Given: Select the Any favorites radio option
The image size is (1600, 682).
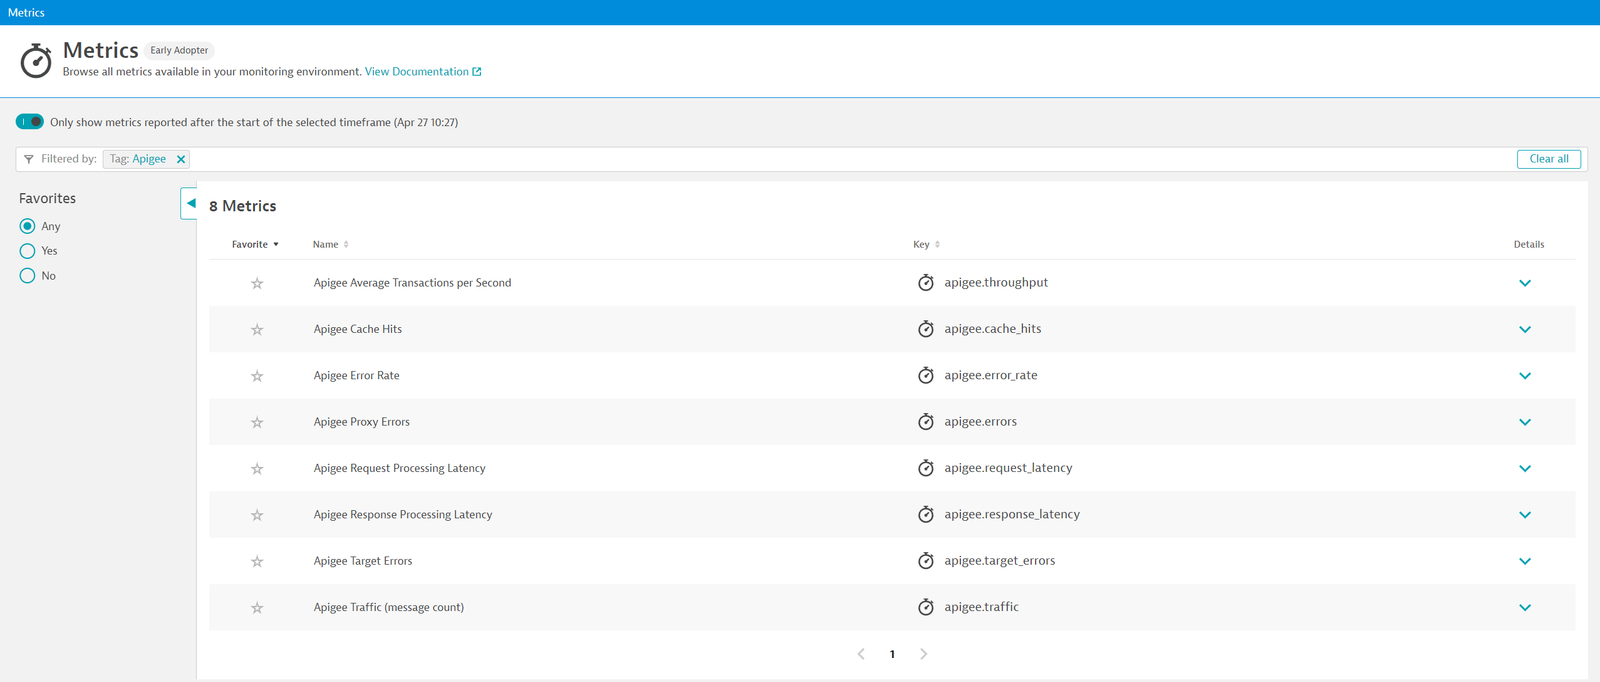Looking at the screenshot, I should [27, 226].
